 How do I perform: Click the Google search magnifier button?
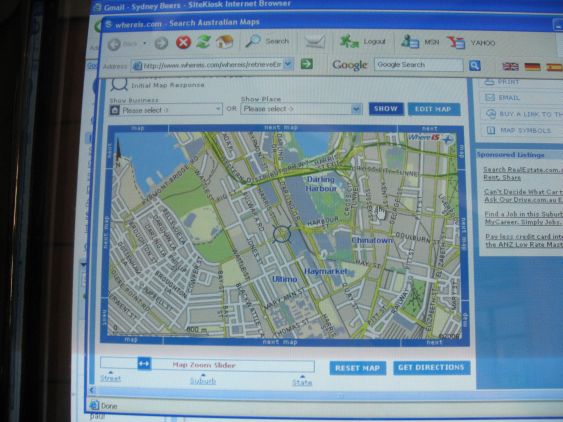click(474, 65)
